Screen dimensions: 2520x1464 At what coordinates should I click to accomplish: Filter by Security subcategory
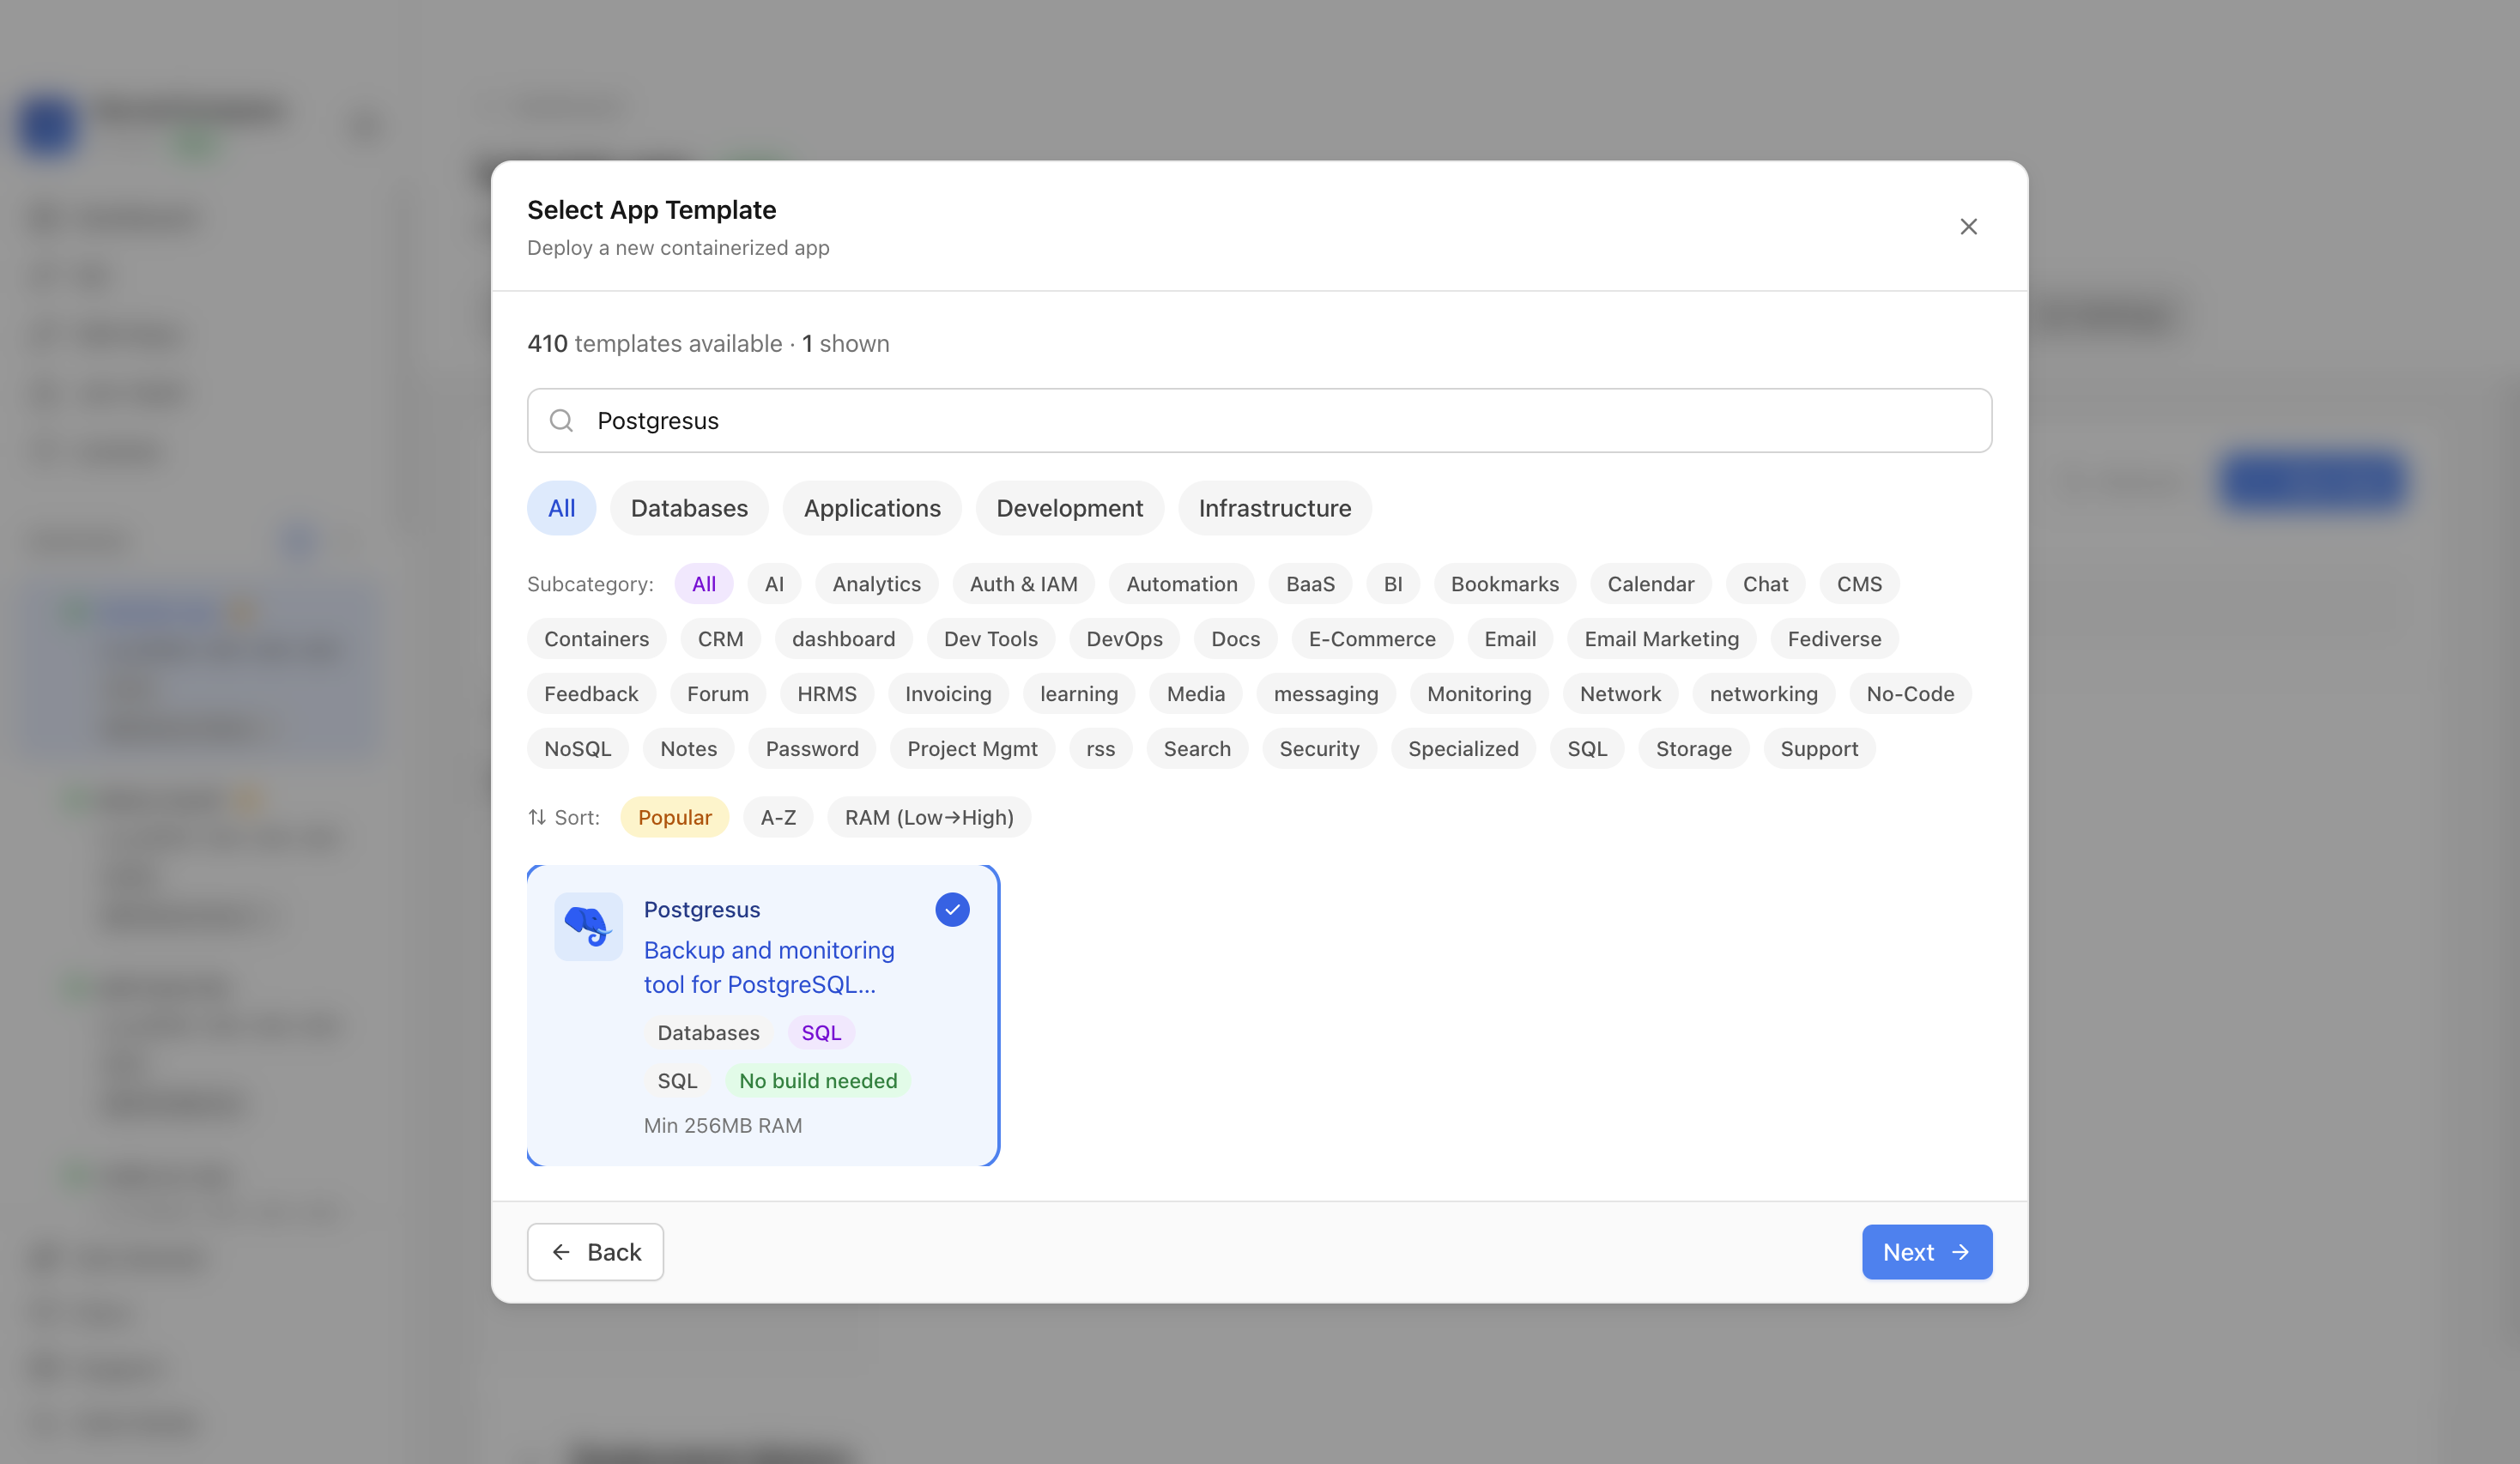1319,749
